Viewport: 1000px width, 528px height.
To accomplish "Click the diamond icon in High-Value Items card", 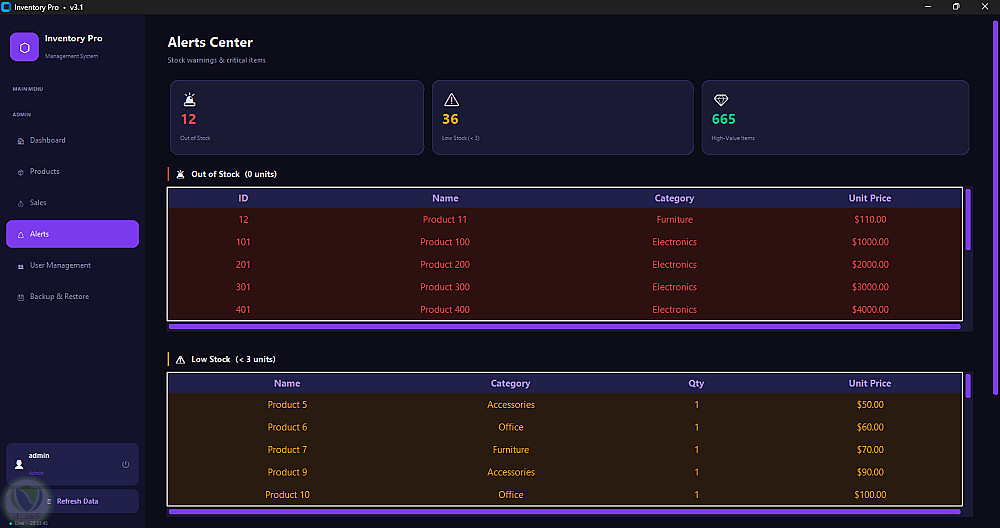I will point(721,100).
